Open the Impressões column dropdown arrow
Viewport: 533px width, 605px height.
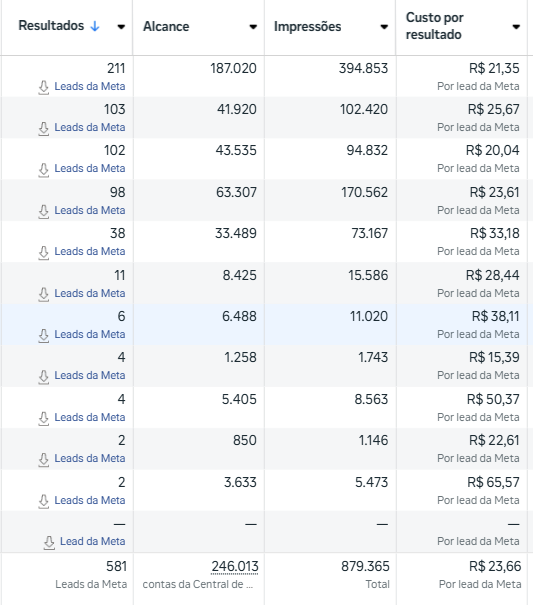click(x=384, y=27)
